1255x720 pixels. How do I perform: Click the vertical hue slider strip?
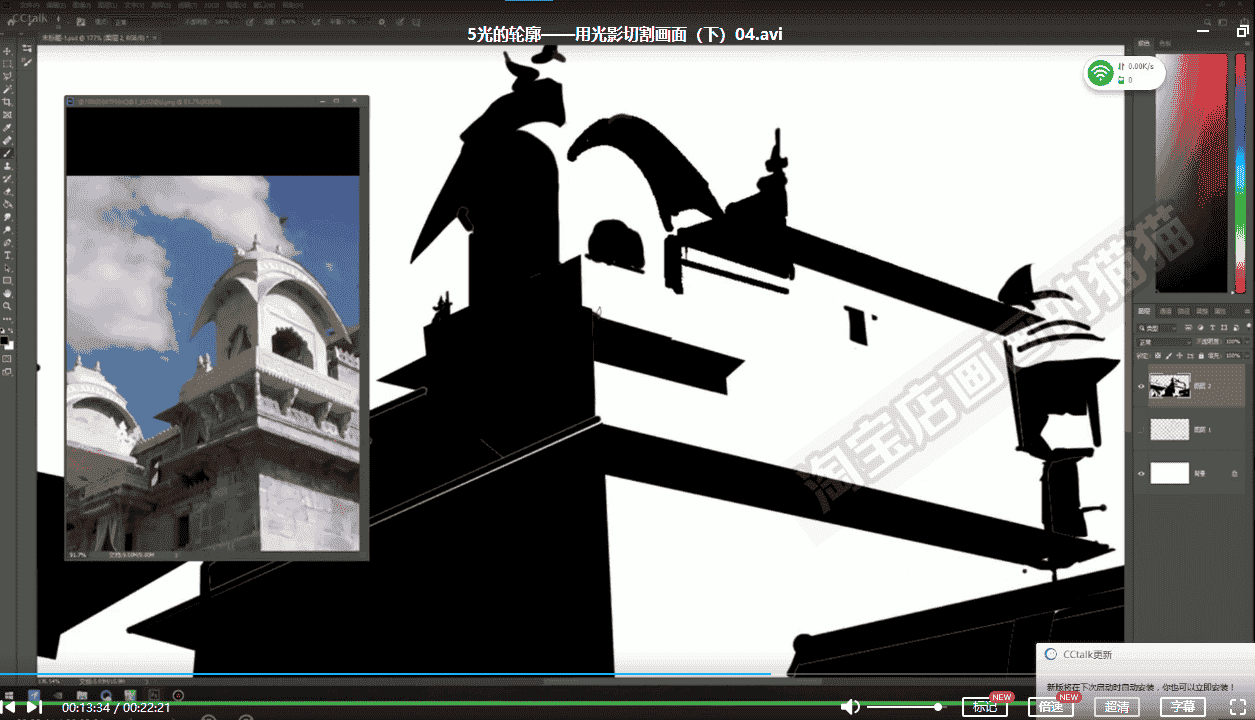click(1240, 172)
